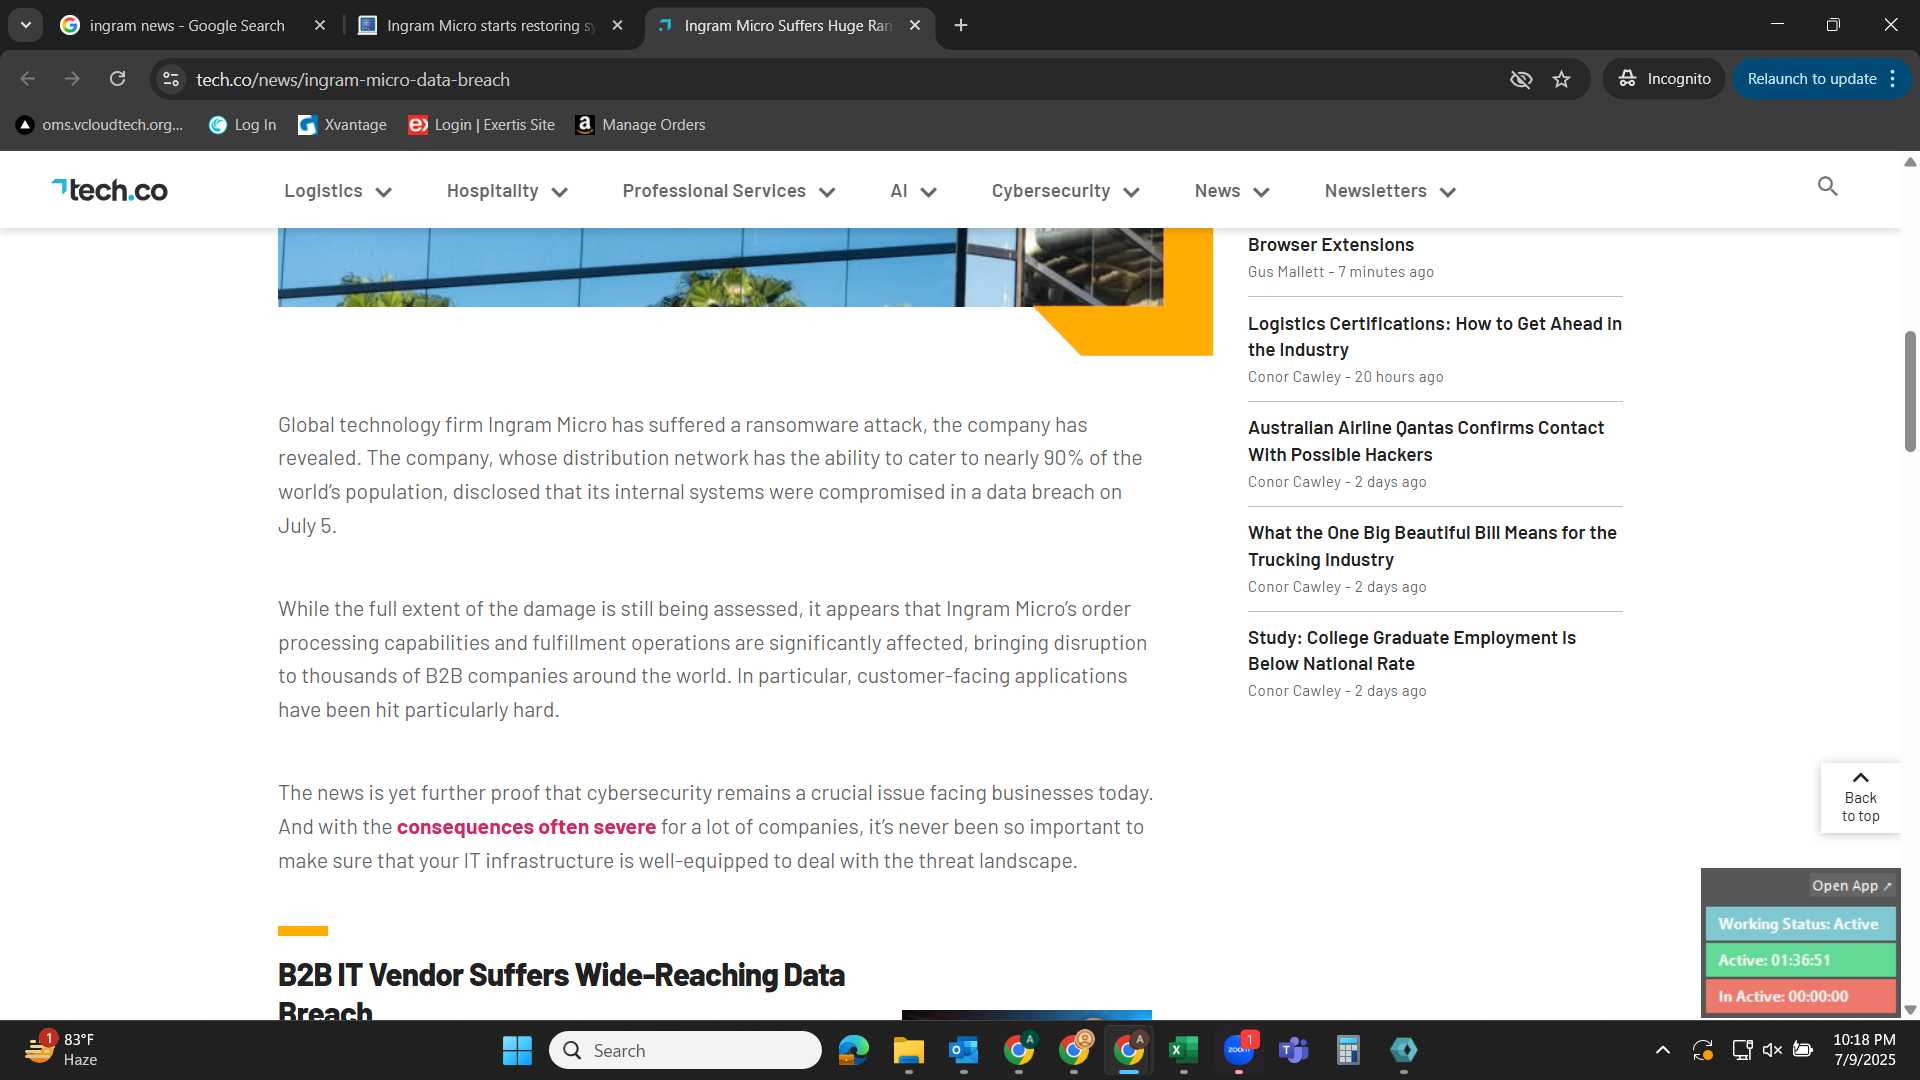Click the Active 01:36:51 timer bar
The width and height of the screenshot is (1920, 1080).
point(1800,960)
